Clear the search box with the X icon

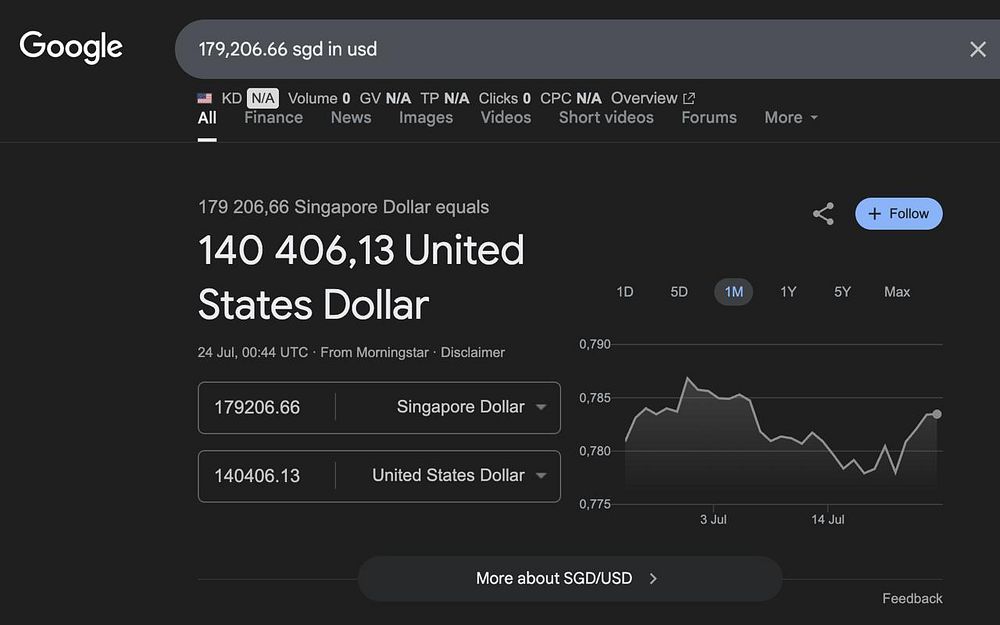tap(977, 49)
